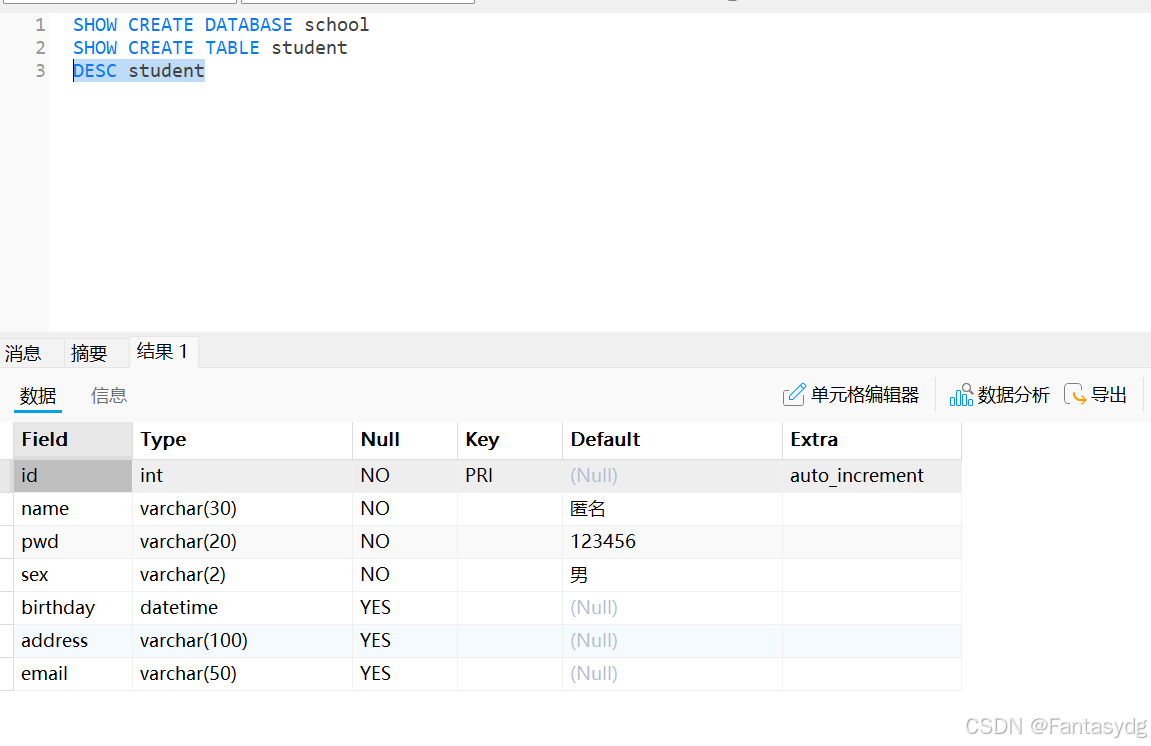Click line number 1 beside SHOW CREATE DATABASE
This screenshot has height=746, width=1151.
click(x=39, y=24)
